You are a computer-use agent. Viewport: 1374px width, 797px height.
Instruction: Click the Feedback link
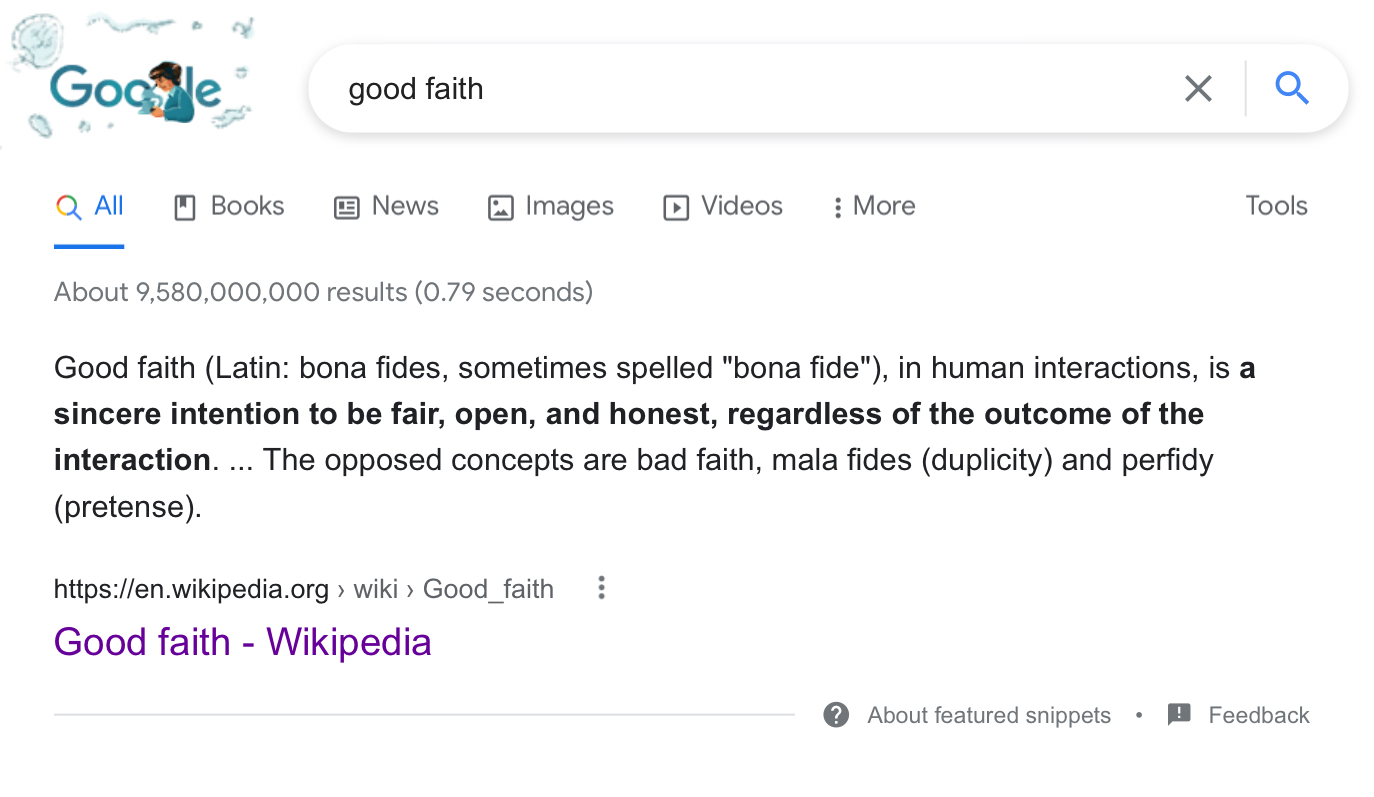coord(1259,715)
